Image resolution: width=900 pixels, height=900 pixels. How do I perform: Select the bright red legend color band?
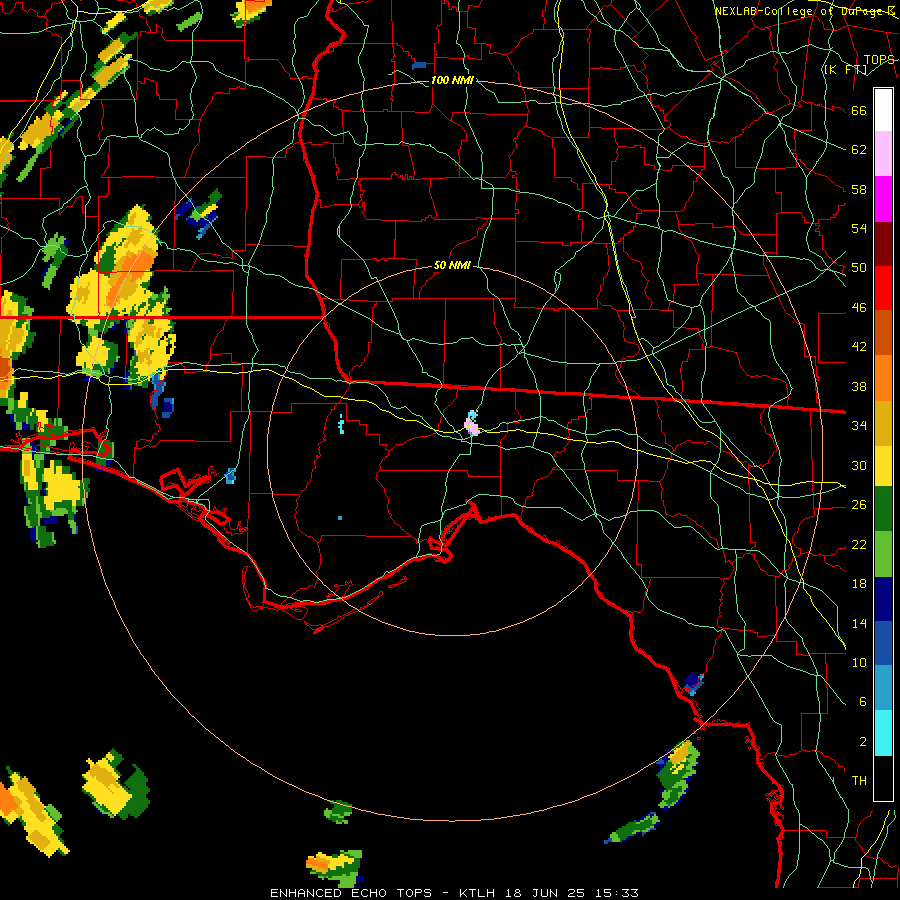(x=883, y=288)
